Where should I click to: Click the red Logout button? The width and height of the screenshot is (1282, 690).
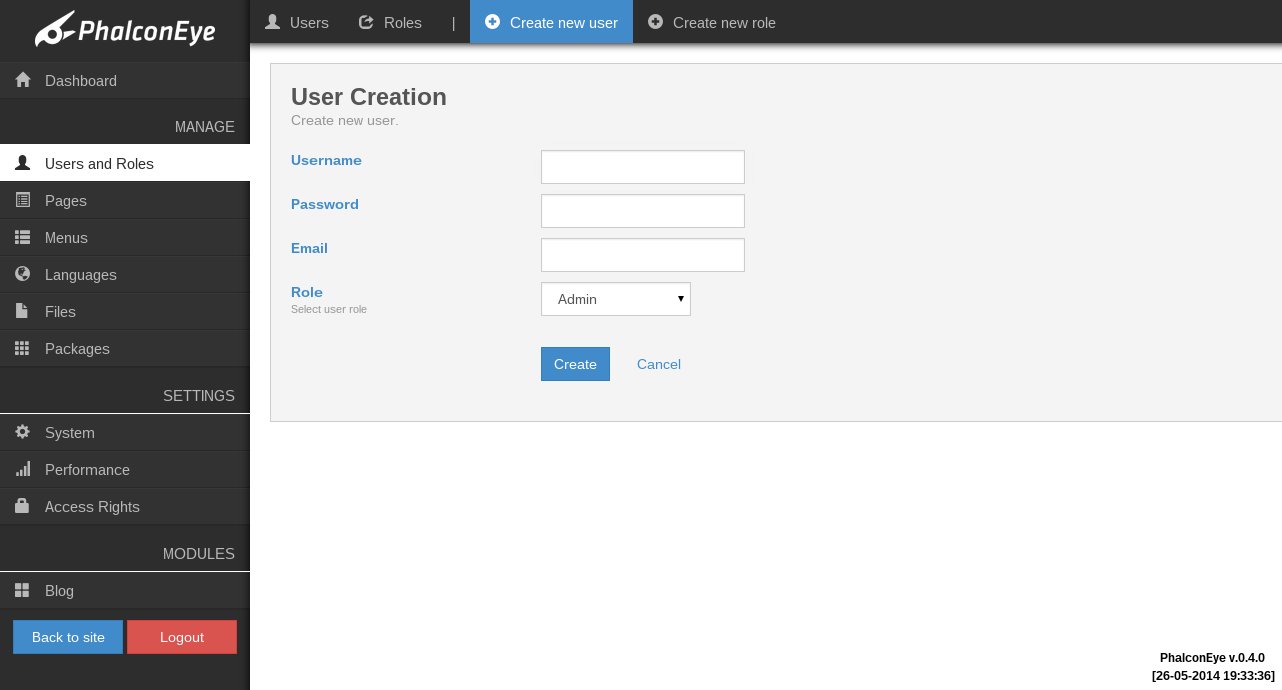point(182,637)
